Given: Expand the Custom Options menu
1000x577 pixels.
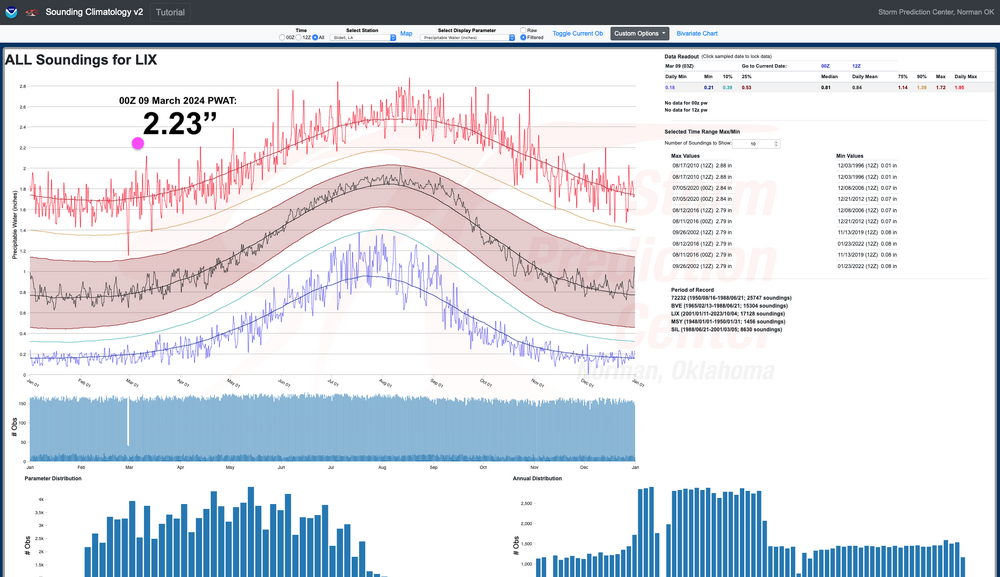Looking at the screenshot, I should click(640, 34).
